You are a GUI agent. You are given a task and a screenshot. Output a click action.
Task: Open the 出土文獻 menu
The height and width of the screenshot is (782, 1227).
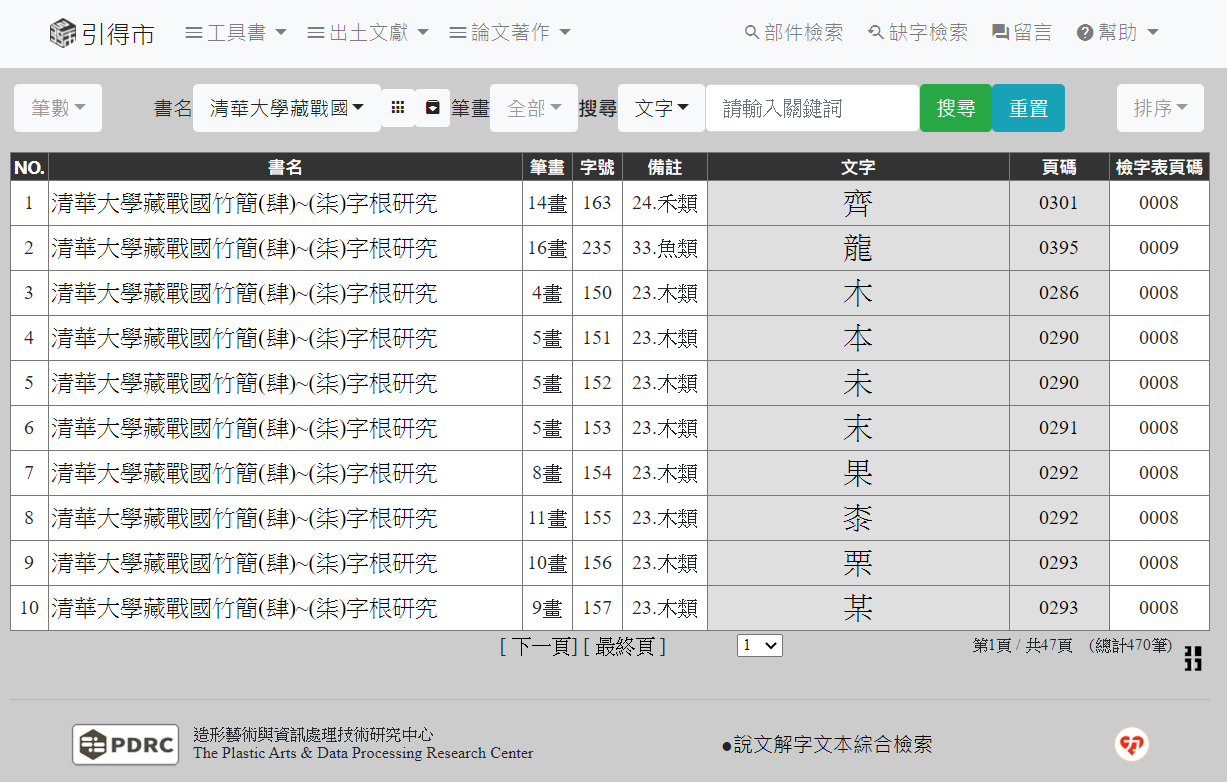click(368, 33)
